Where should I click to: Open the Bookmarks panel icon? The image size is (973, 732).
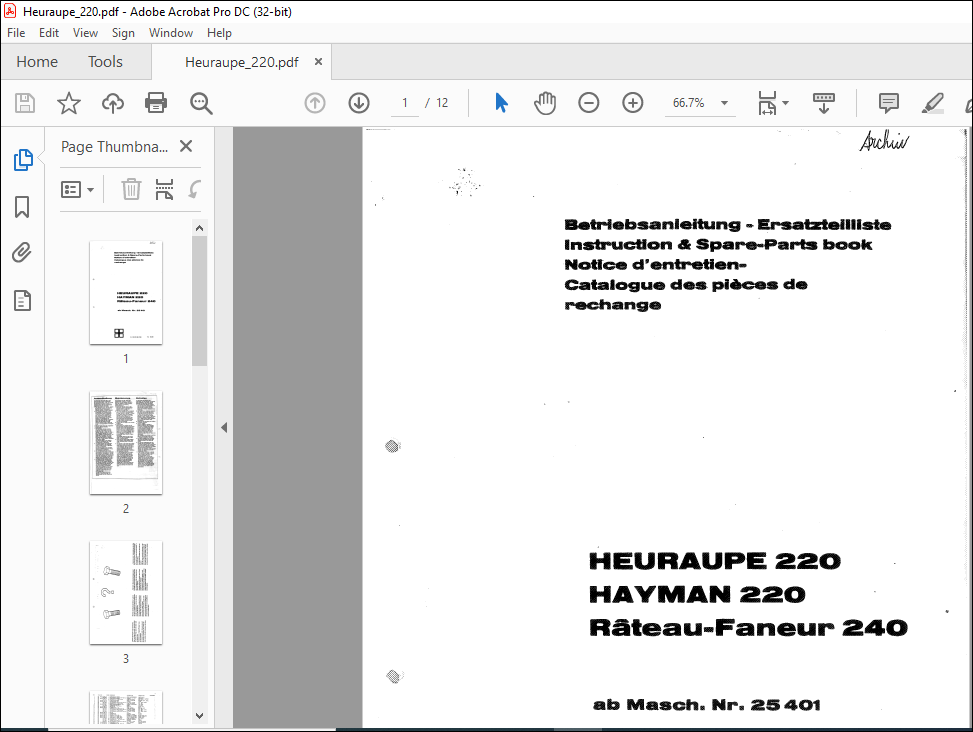[x=22, y=207]
